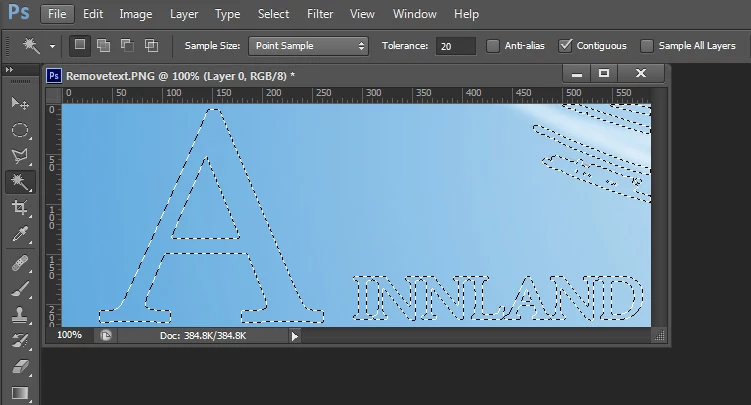
Task: Open the Edit menu
Action: (93, 14)
